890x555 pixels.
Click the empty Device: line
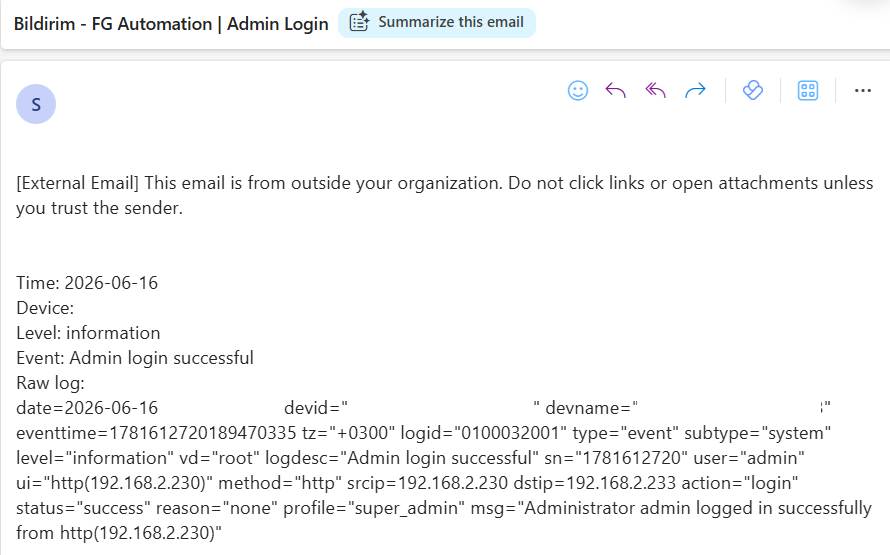click(45, 308)
